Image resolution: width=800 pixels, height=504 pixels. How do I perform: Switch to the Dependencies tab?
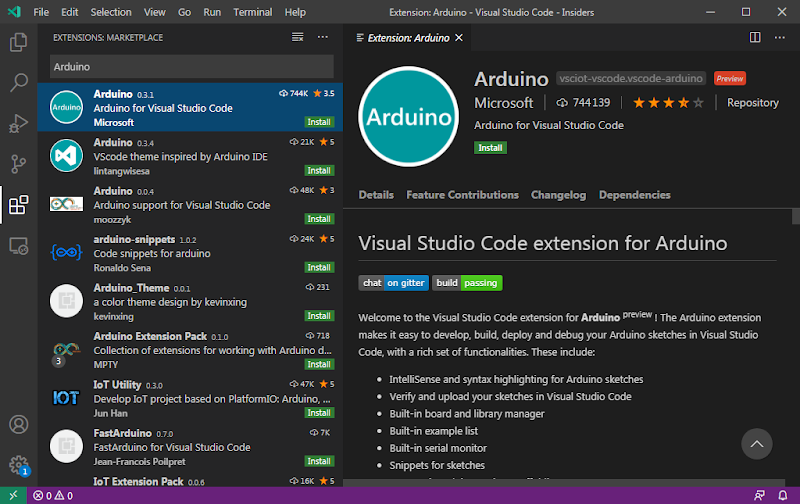tap(634, 195)
